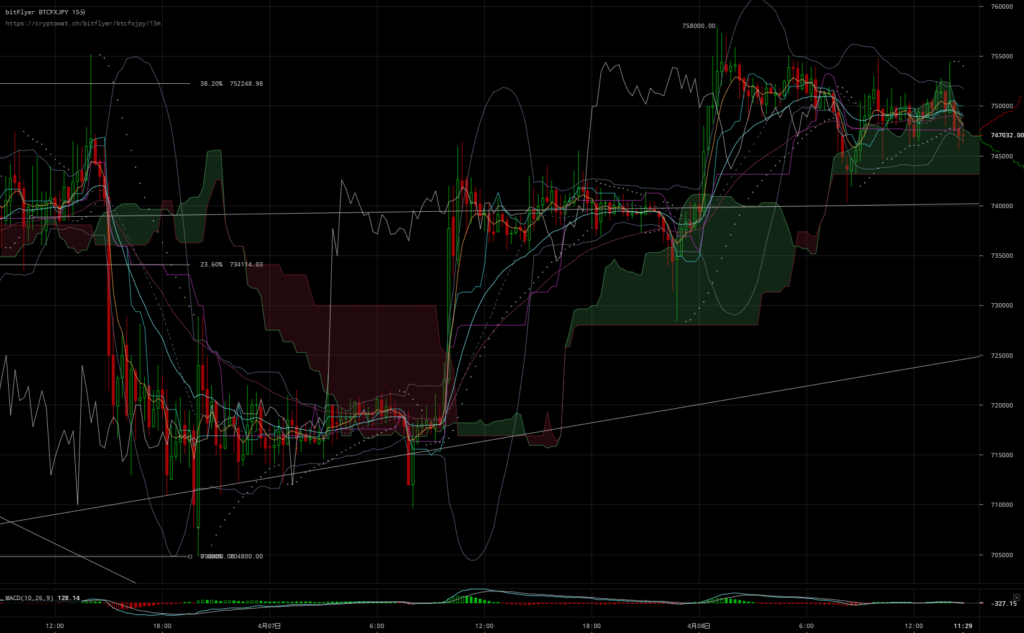Select the 715000 price axis label
This screenshot has height=633, width=1024.
[x=1002, y=455]
